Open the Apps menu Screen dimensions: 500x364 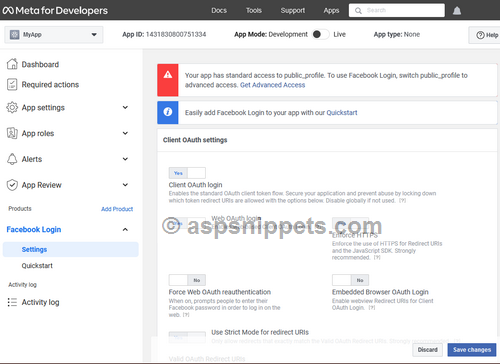click(x=331, y=10)
